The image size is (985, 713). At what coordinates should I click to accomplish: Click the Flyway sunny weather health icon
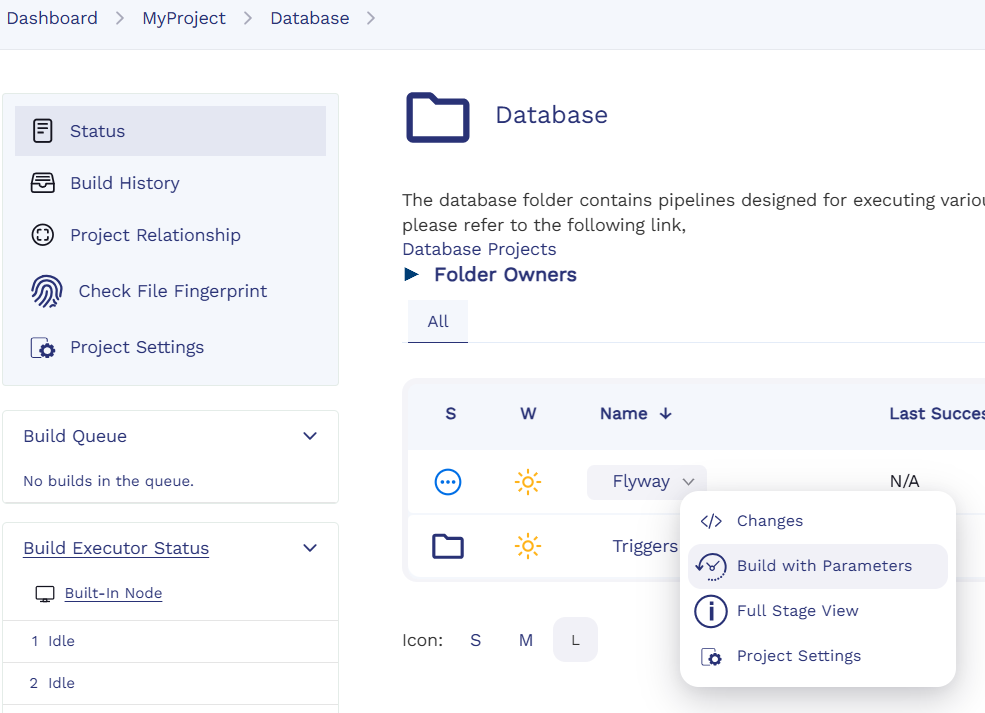528,482
